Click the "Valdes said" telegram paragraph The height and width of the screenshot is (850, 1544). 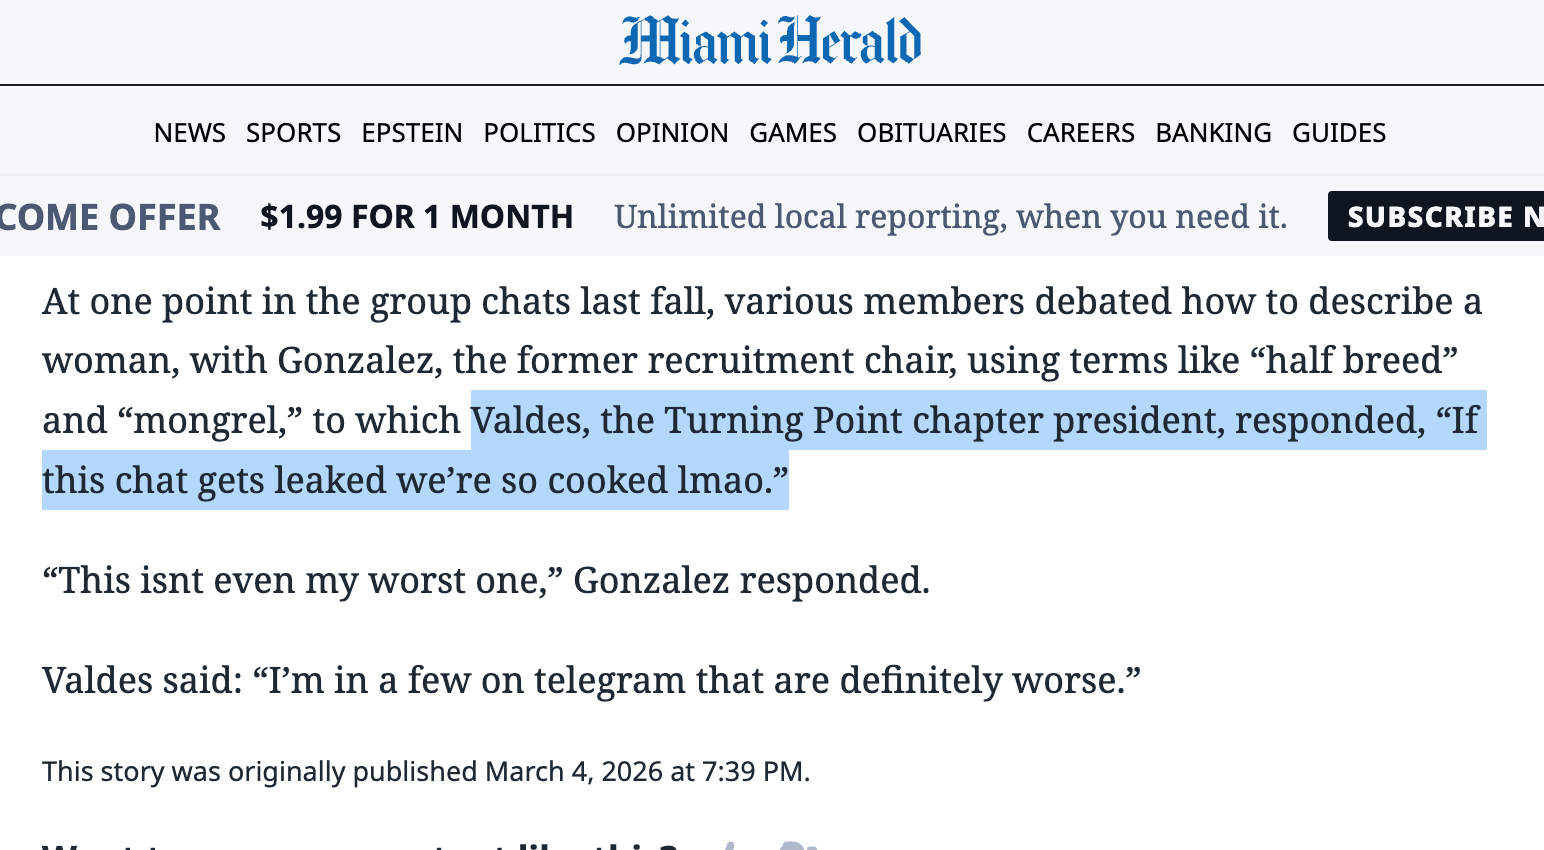coord(591,681)
